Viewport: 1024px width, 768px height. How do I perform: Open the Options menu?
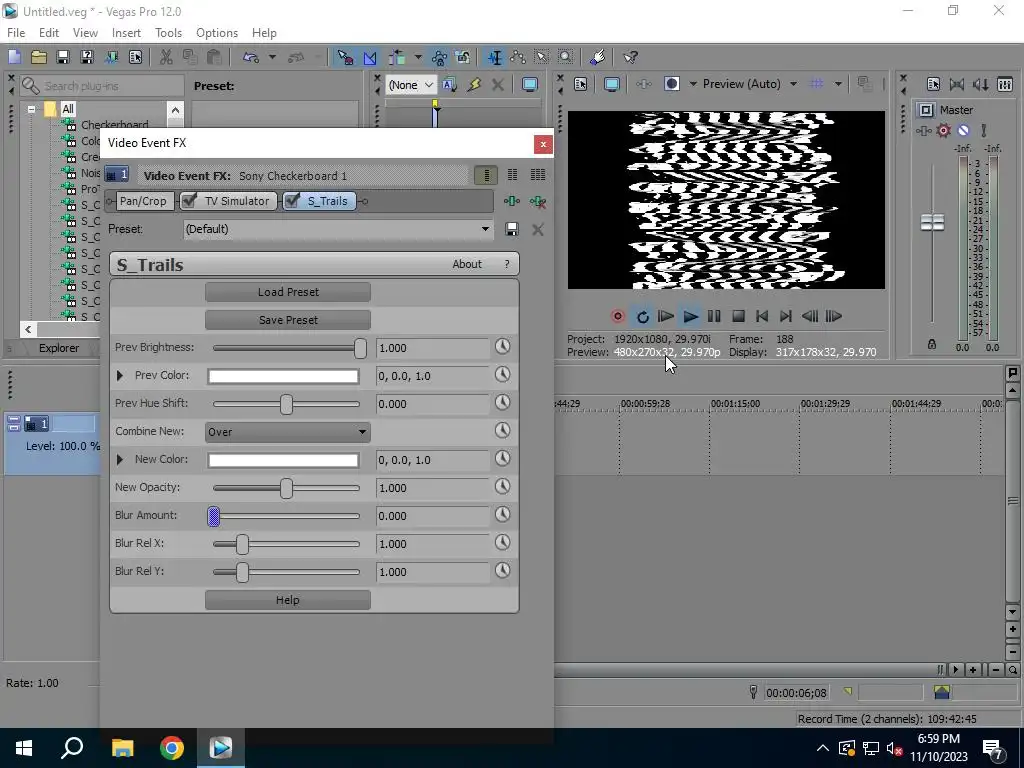(217, 33)
